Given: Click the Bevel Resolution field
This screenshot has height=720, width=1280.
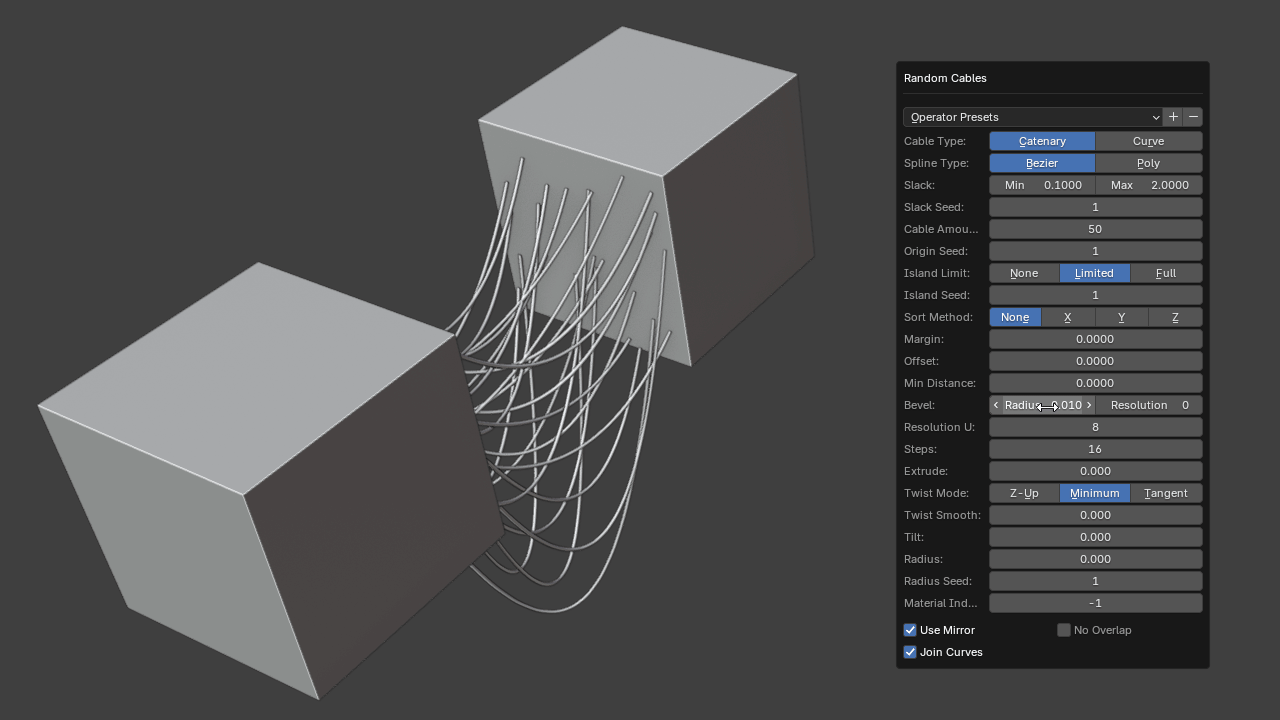Looking at the screenshot, I should pos(1149,405).
